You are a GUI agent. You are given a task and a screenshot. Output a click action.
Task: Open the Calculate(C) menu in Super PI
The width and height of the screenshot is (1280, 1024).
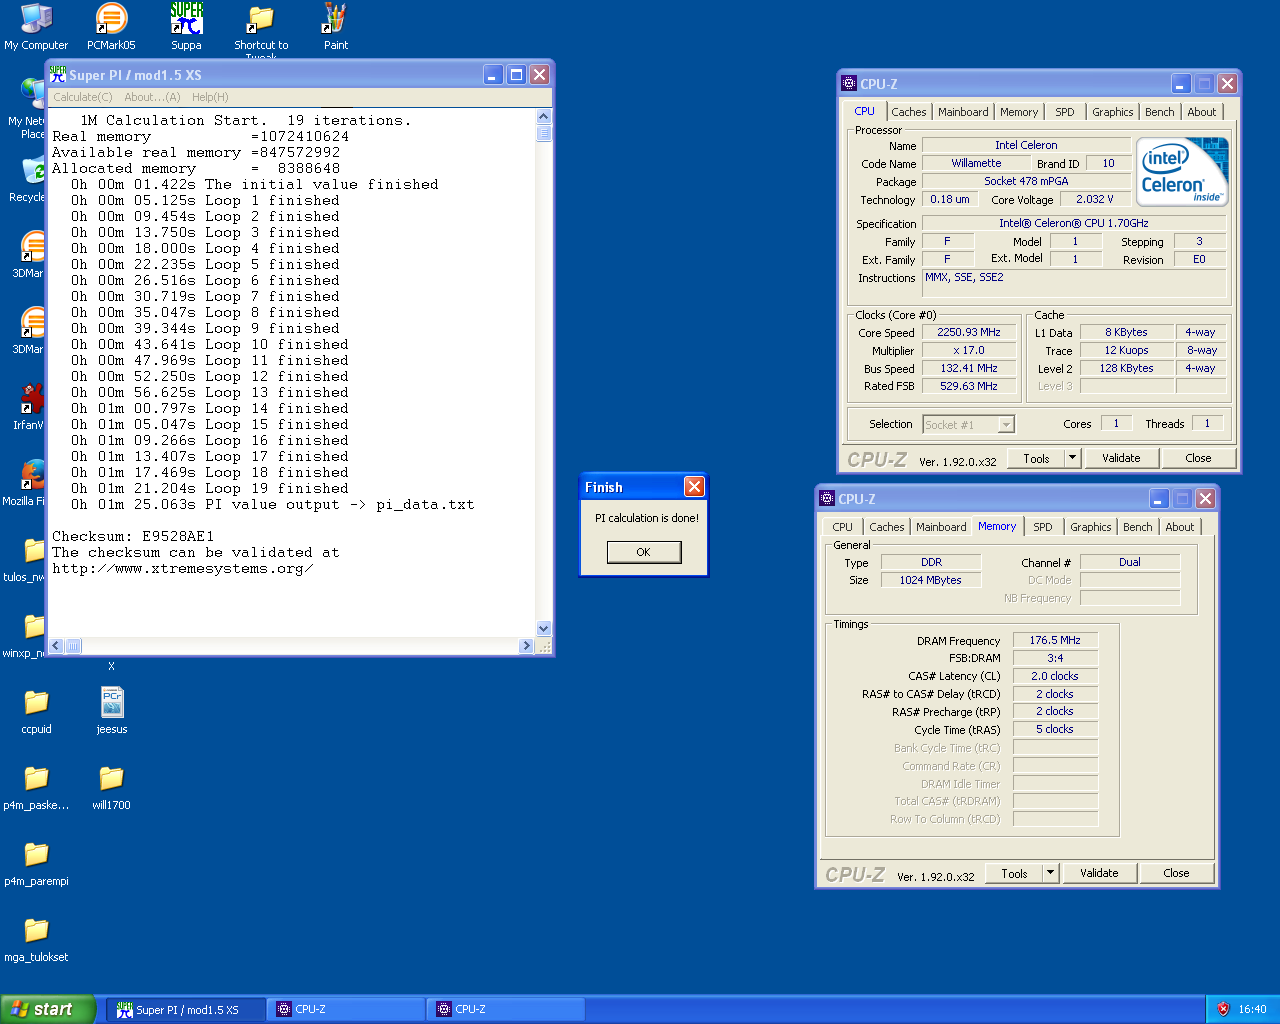click(82, 97)
